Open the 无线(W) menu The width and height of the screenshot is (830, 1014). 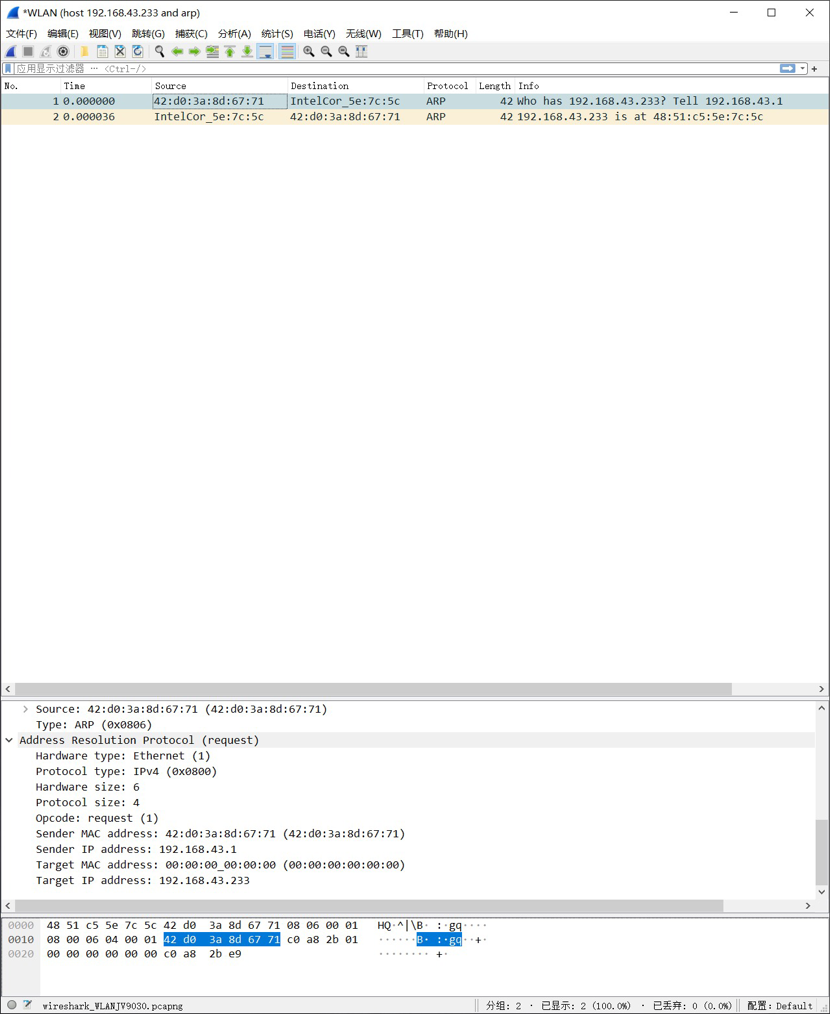point(364,34)
